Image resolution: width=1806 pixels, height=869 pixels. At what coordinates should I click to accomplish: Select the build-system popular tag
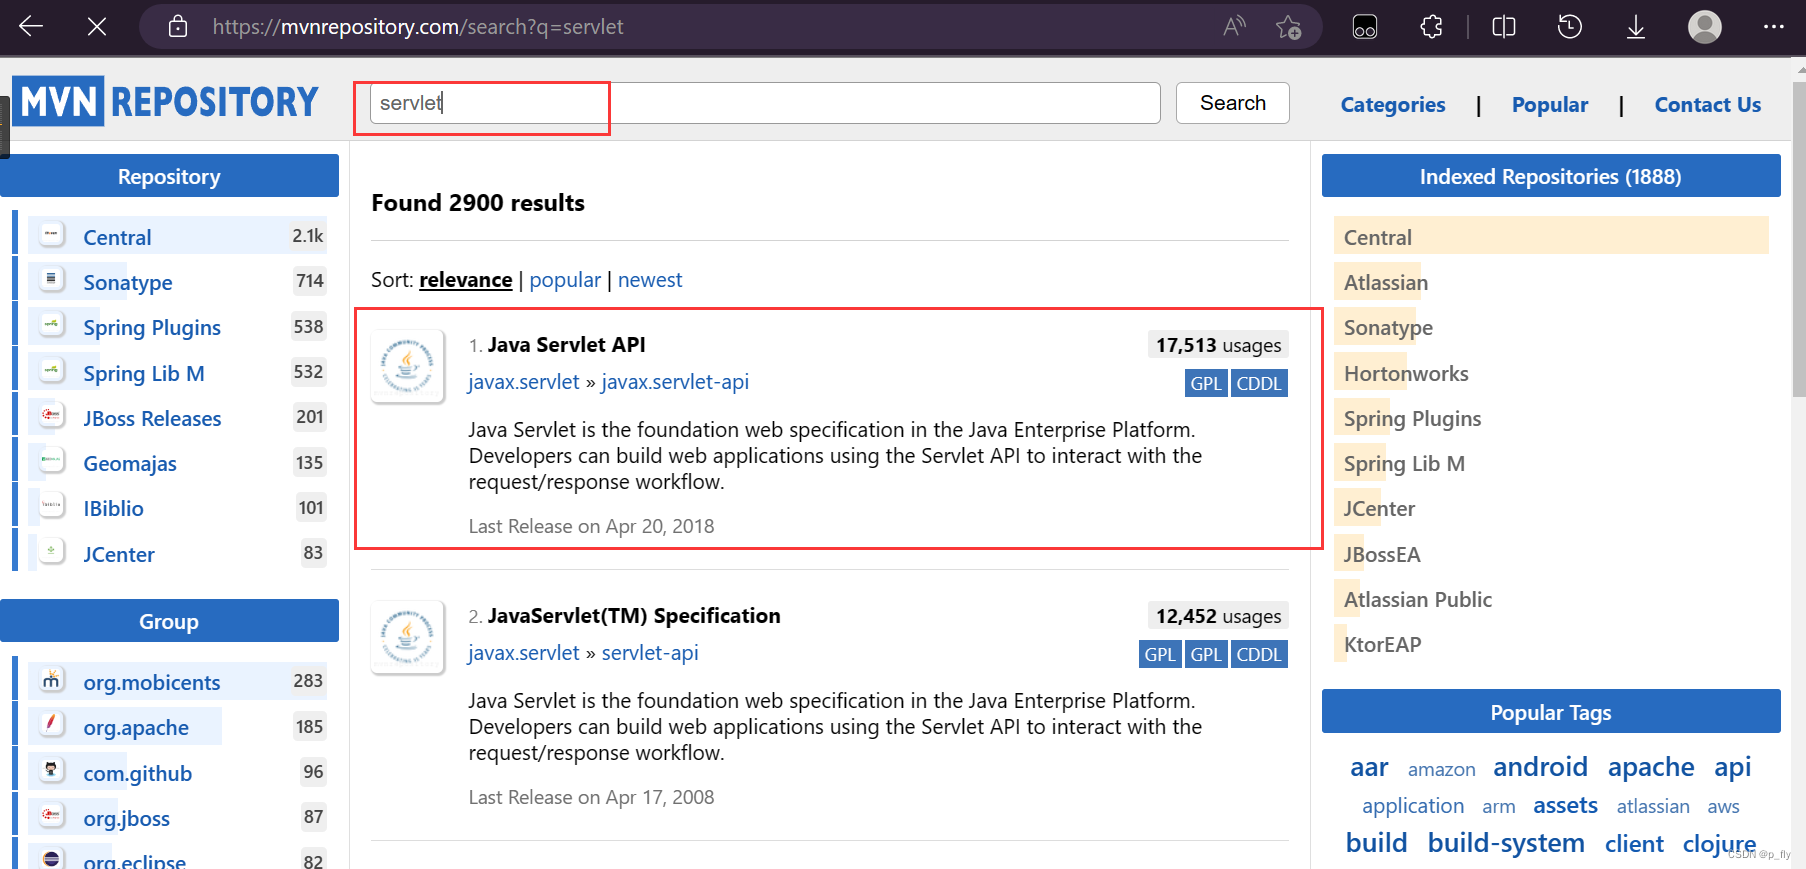(1506, 843)
